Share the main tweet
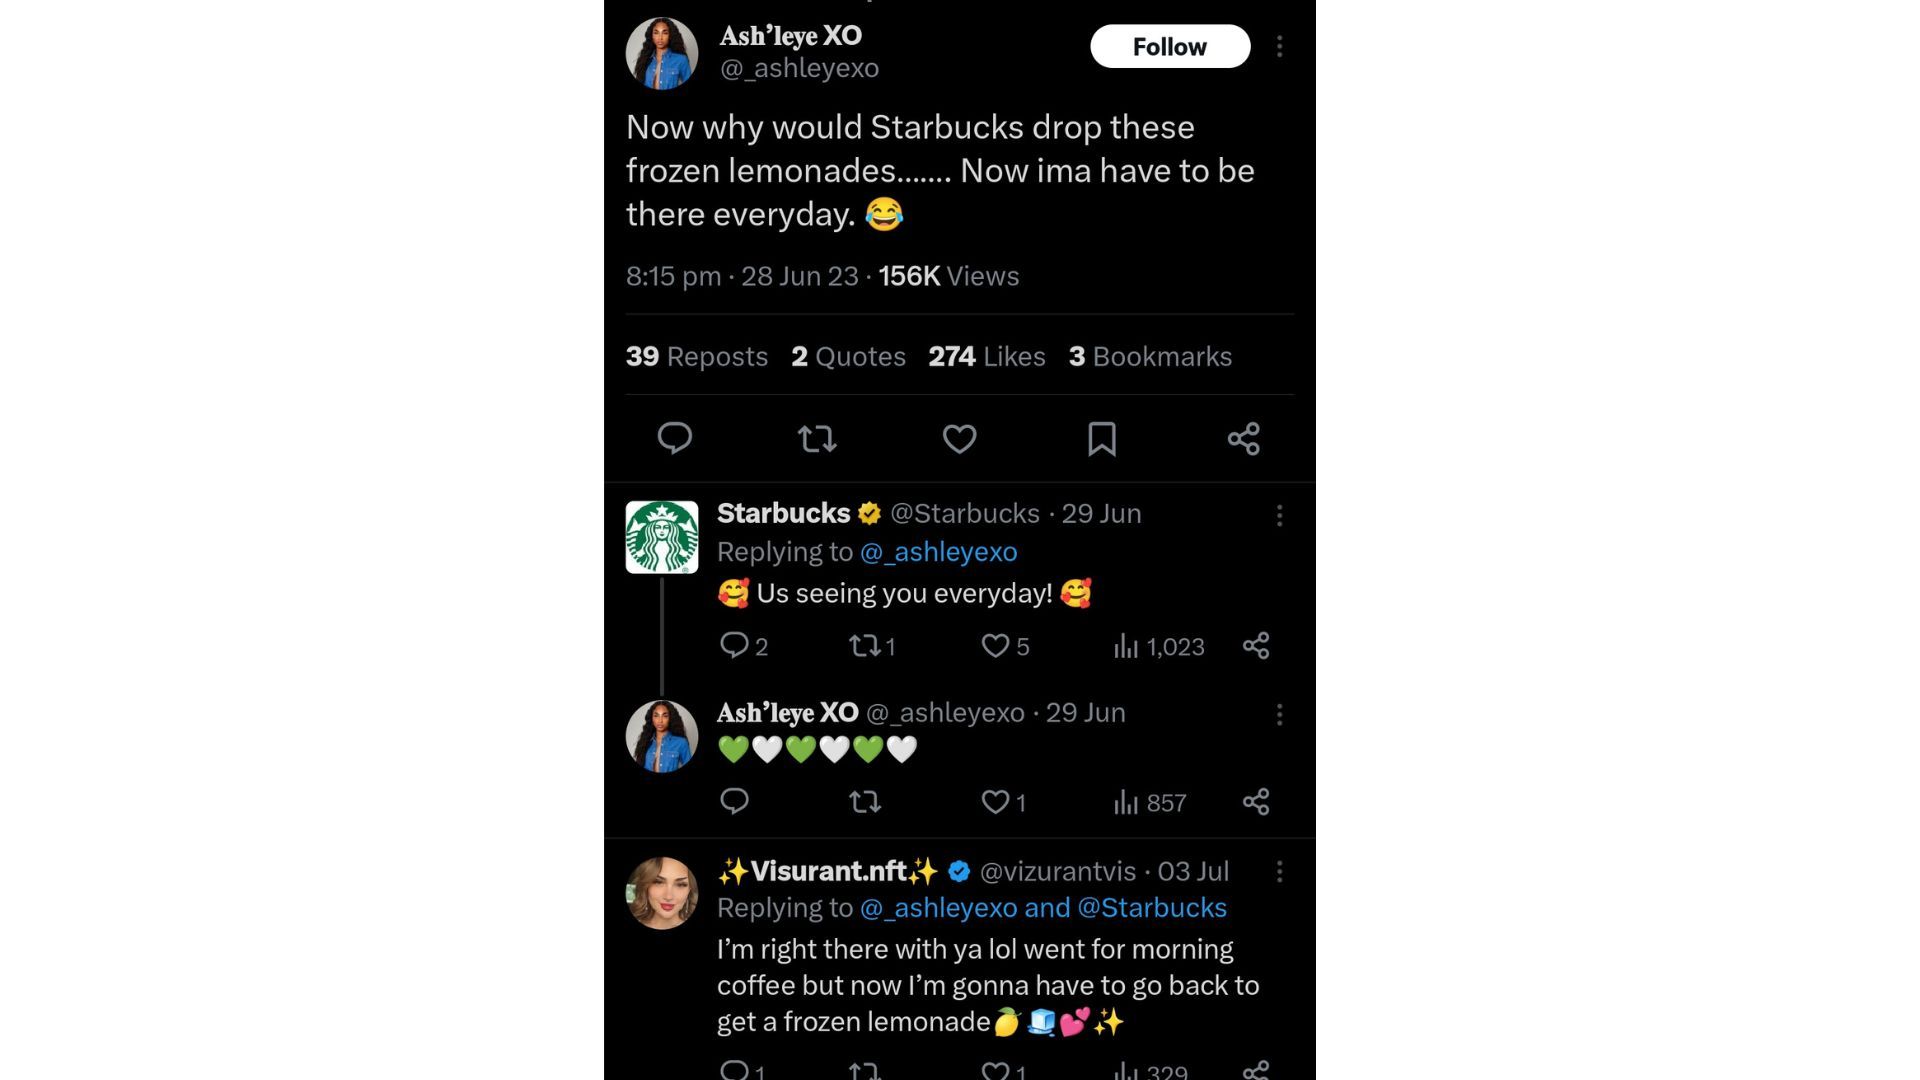Image resolution: width=1920 pixels, height=1080 pixels. click(x=1243, y=438)
